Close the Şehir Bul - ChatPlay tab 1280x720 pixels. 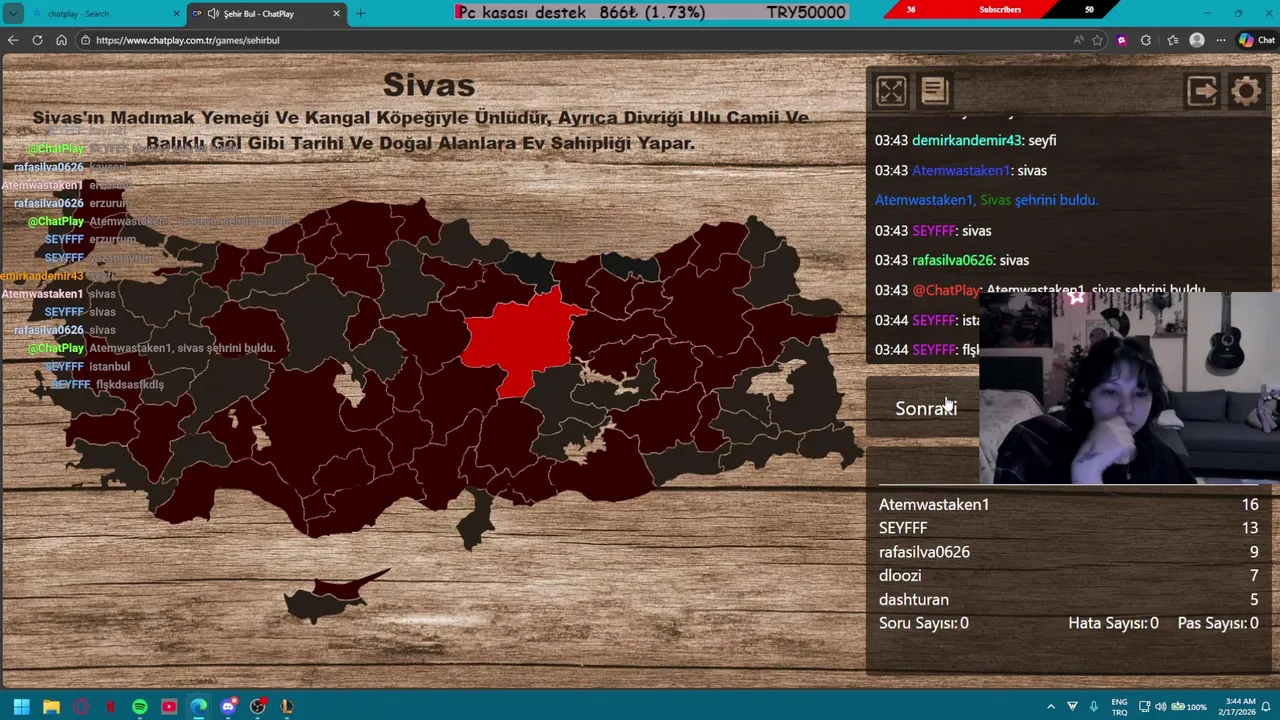pyautogui.click(x=337, y=13)
